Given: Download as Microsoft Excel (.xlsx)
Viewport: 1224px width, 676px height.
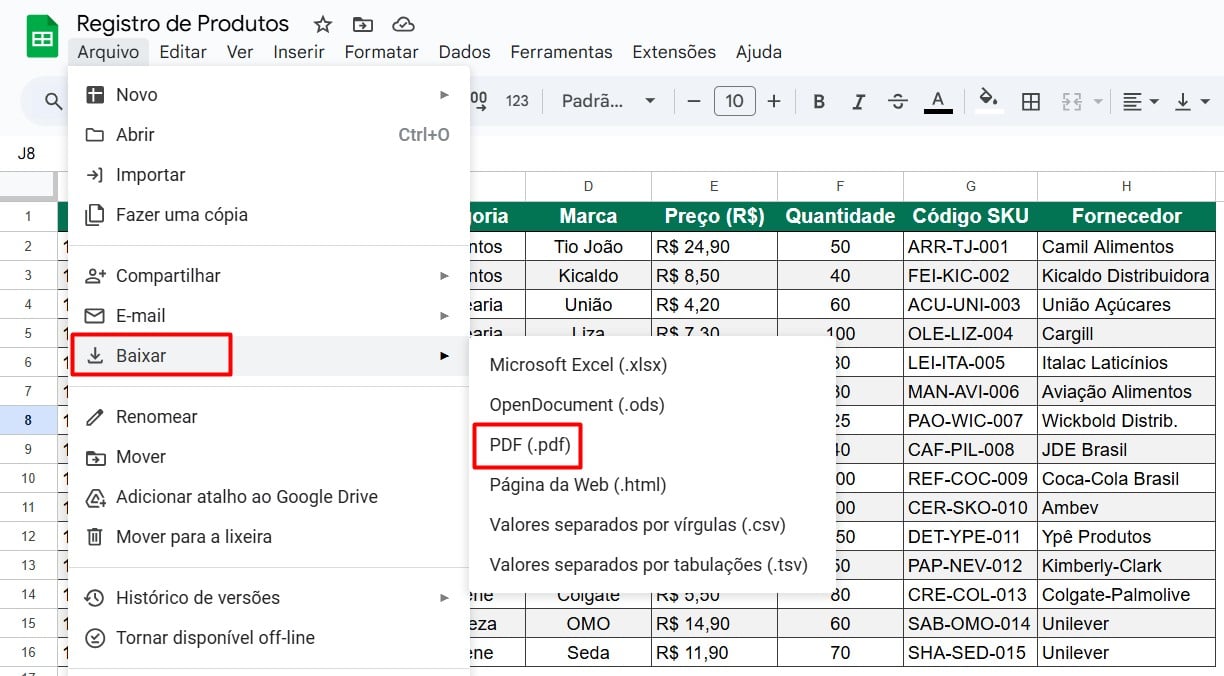Looking at the screenshot, I should 652,365.
